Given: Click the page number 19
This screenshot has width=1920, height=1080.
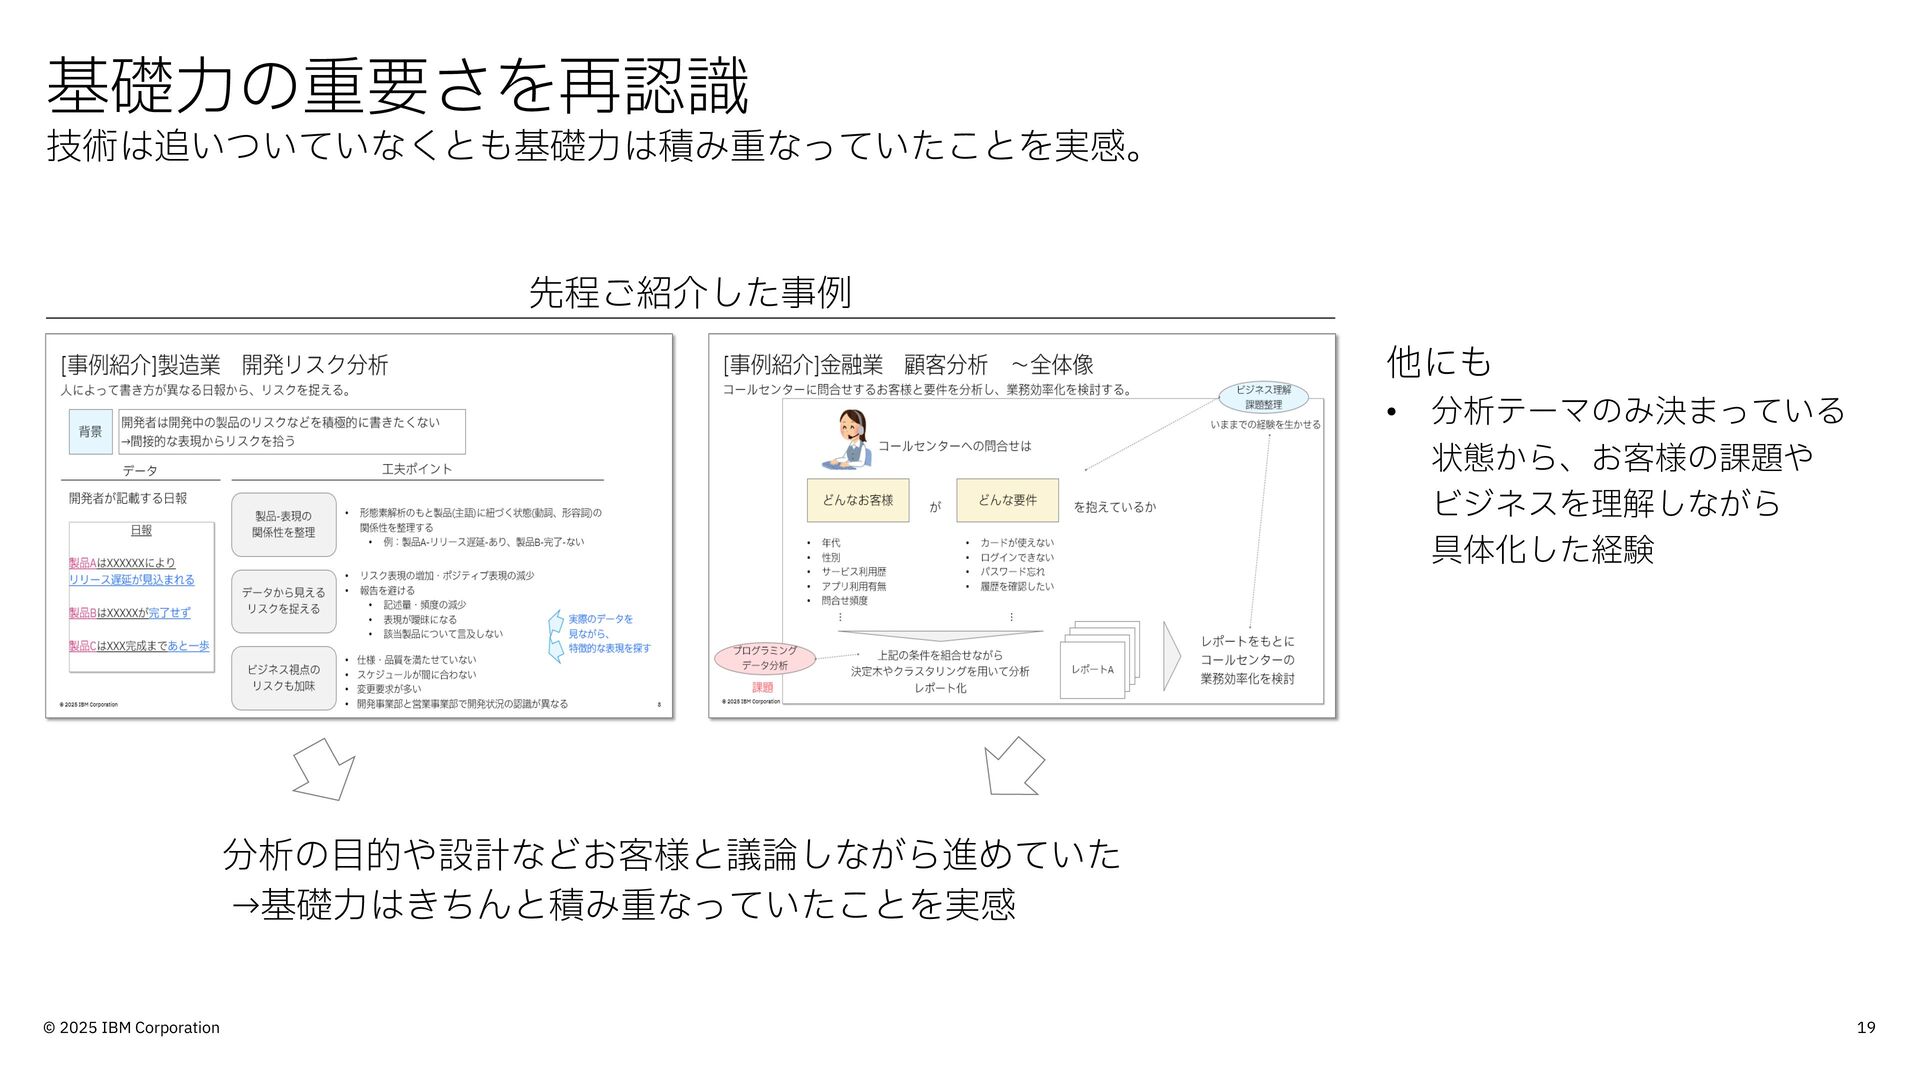Looking at the screenshot, I should point(1866,1028).
